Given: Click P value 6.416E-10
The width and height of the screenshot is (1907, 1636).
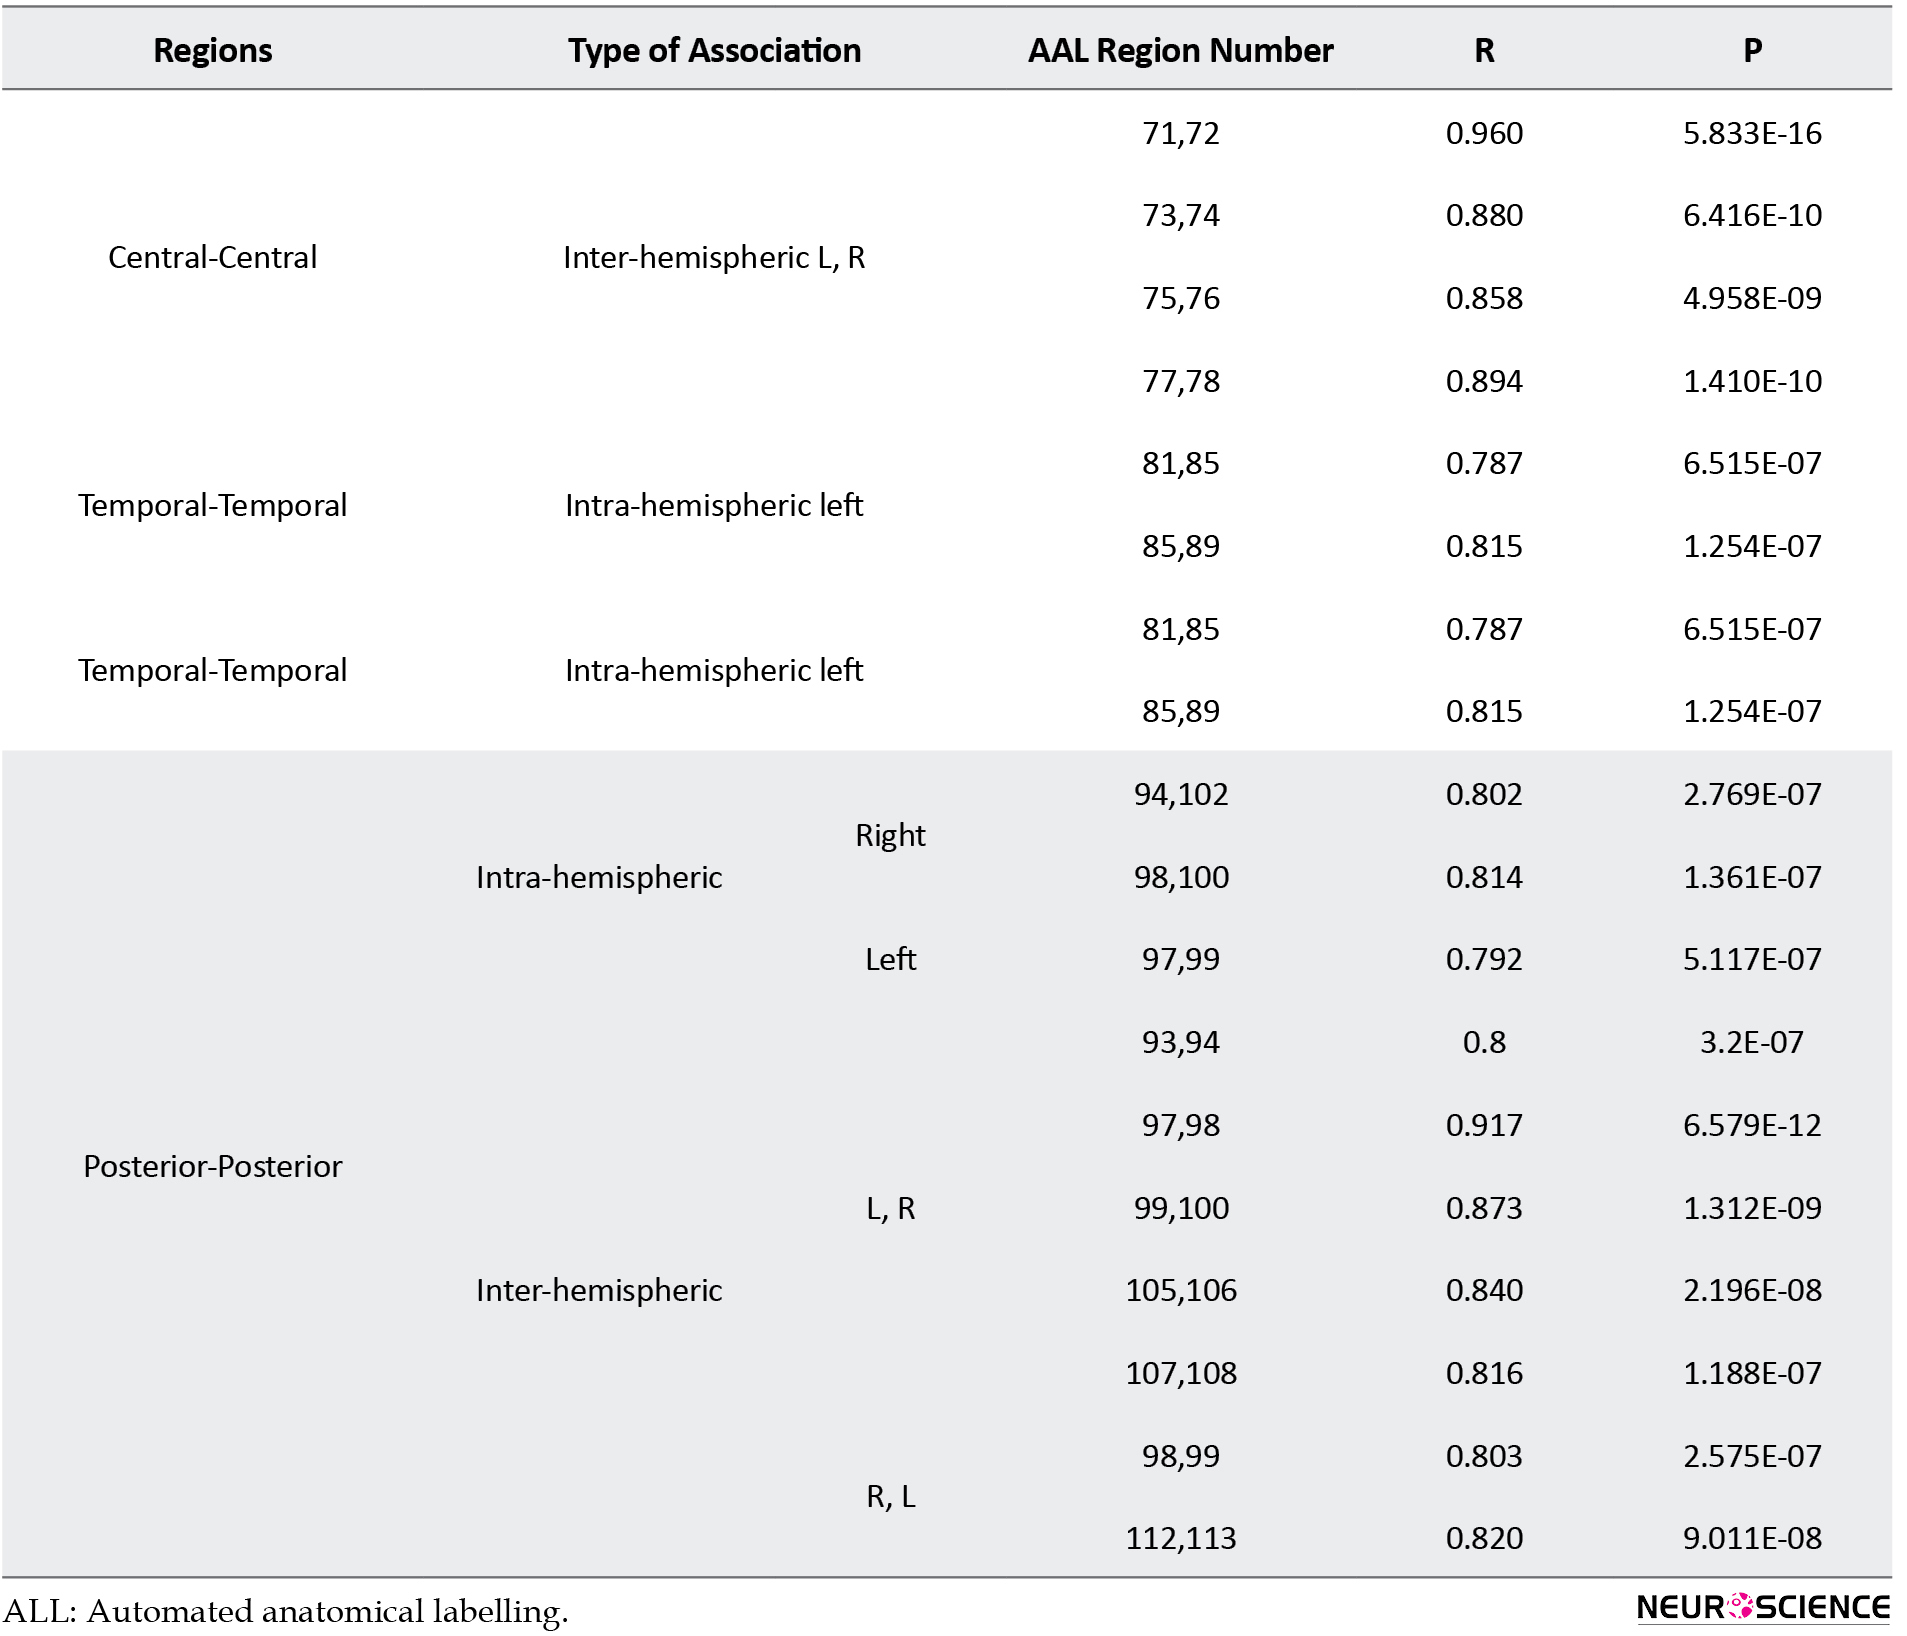Looking at the screenshot, I should click(x=1752, y=215).
